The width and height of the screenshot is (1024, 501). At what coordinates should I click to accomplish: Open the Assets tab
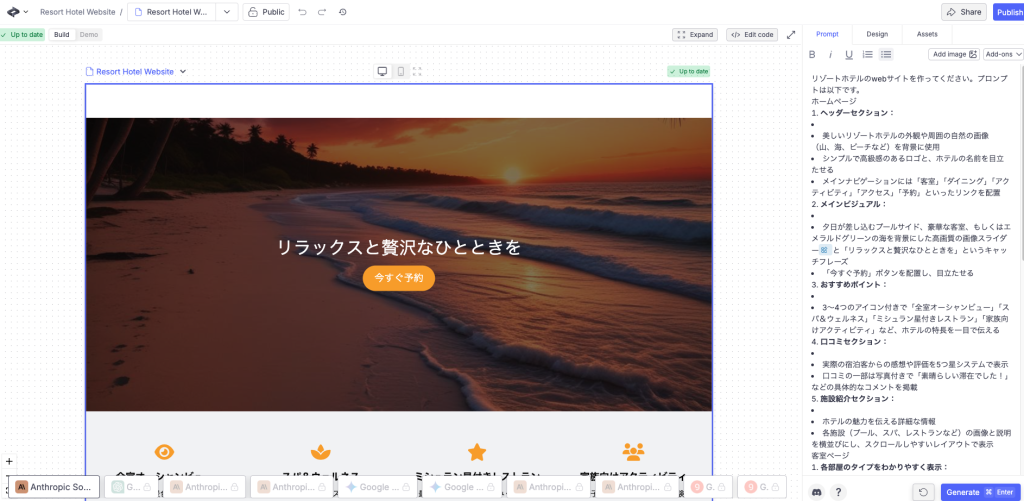pyautogui.click(x=927, y=34)
